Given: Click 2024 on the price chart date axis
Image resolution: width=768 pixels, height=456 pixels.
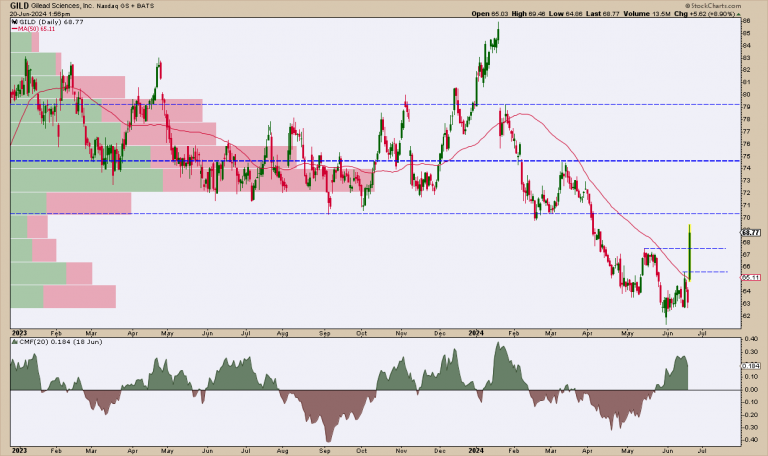Looking at the screenshot, I should 476,333.
